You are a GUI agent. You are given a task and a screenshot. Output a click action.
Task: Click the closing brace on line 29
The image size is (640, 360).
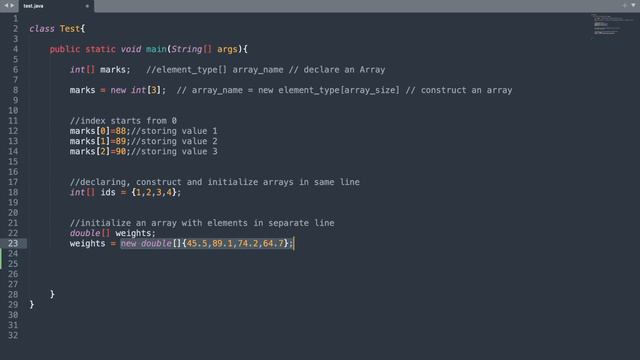coord(32,304)
